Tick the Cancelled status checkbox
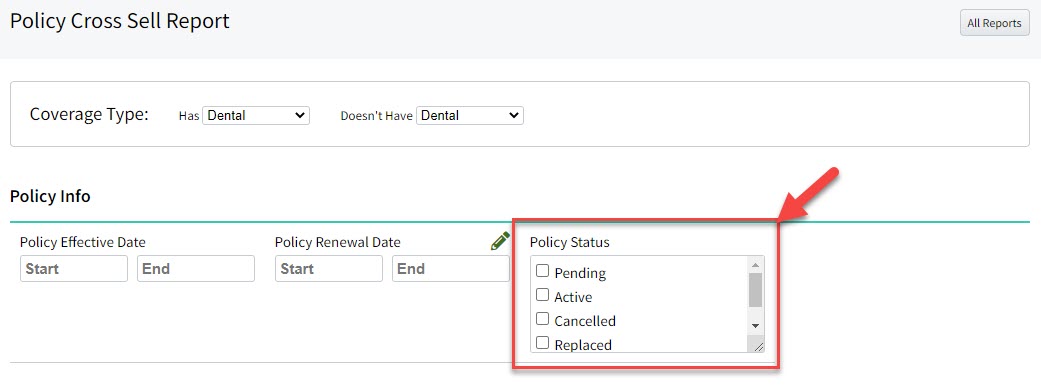 (x=542, y=319)
